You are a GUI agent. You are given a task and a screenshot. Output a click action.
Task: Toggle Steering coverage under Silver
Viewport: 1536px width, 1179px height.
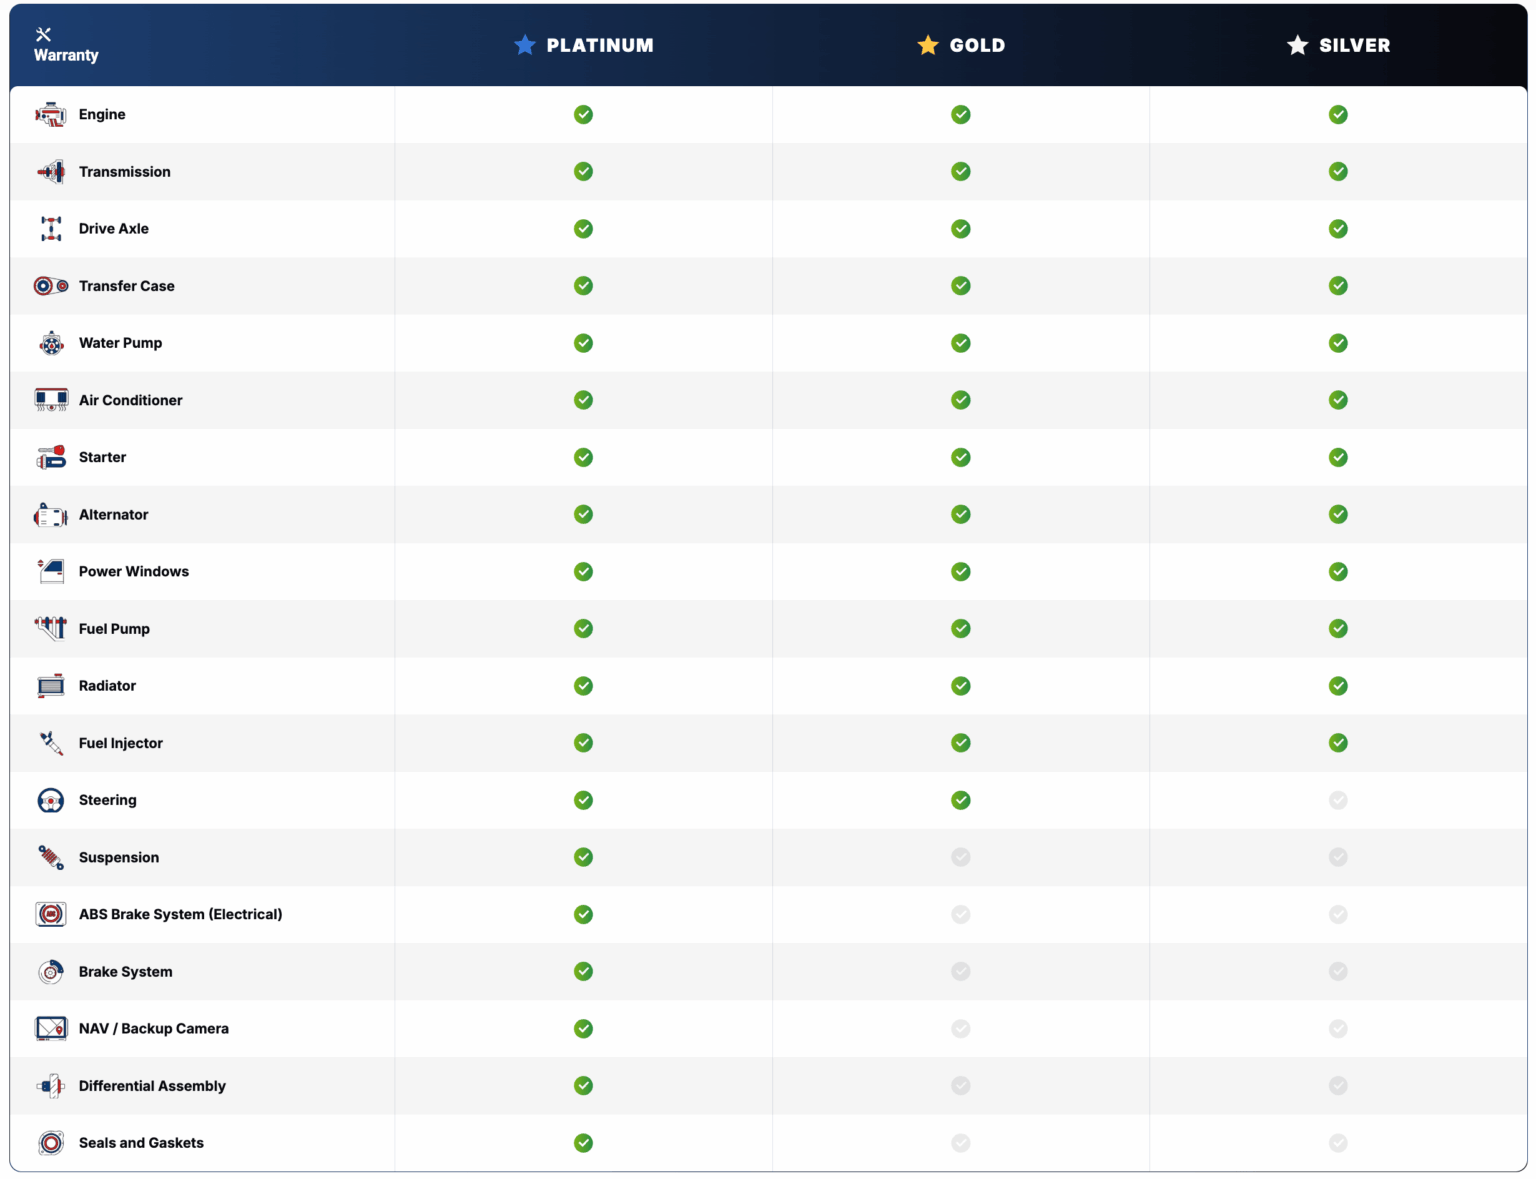(1338, 800)
